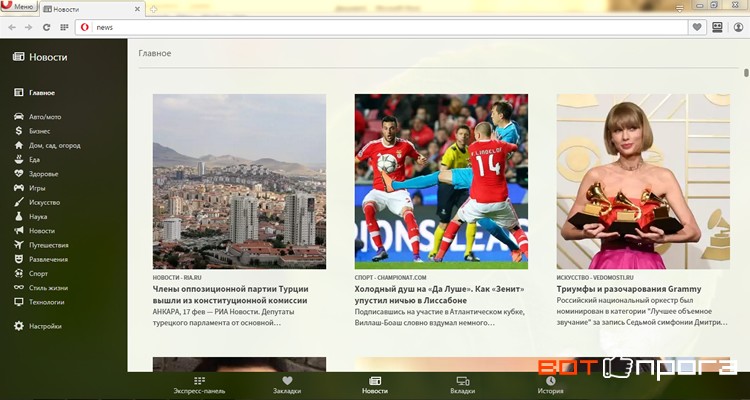This screenshot has height=400, width=750.
Task: Go back with the back arrow
Action: coord(12,27)
